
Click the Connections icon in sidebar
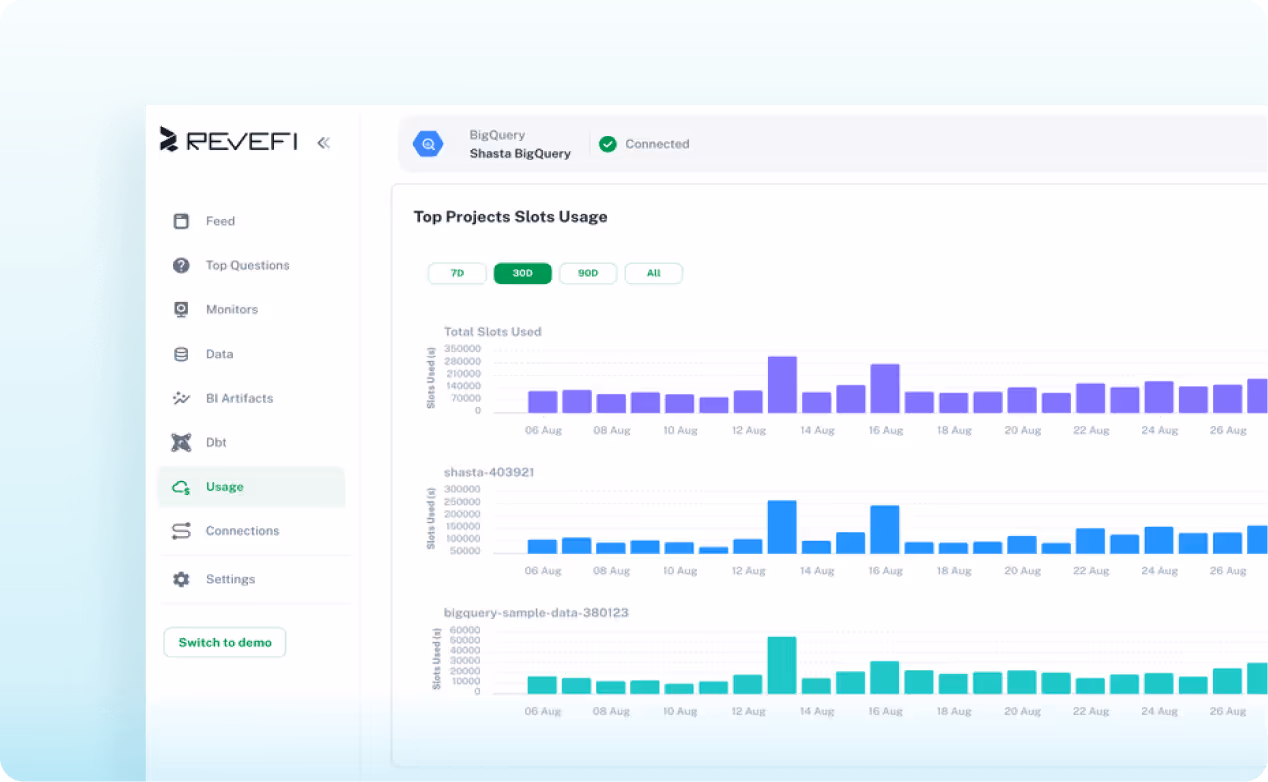pyautogui.click(x=181, y=531)
